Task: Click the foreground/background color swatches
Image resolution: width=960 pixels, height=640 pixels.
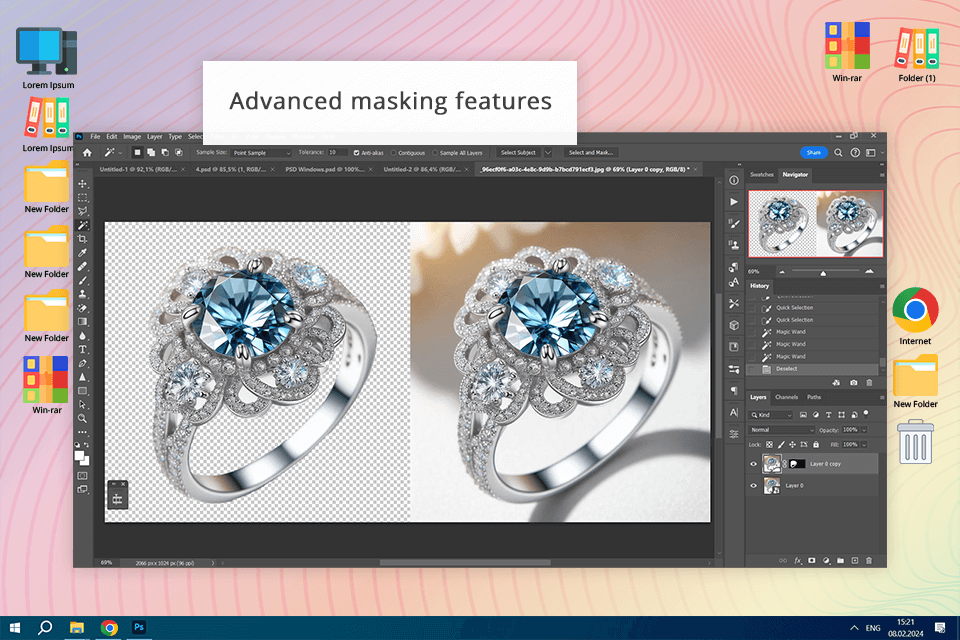Action: pyautogui.click(x=81, y=457)
